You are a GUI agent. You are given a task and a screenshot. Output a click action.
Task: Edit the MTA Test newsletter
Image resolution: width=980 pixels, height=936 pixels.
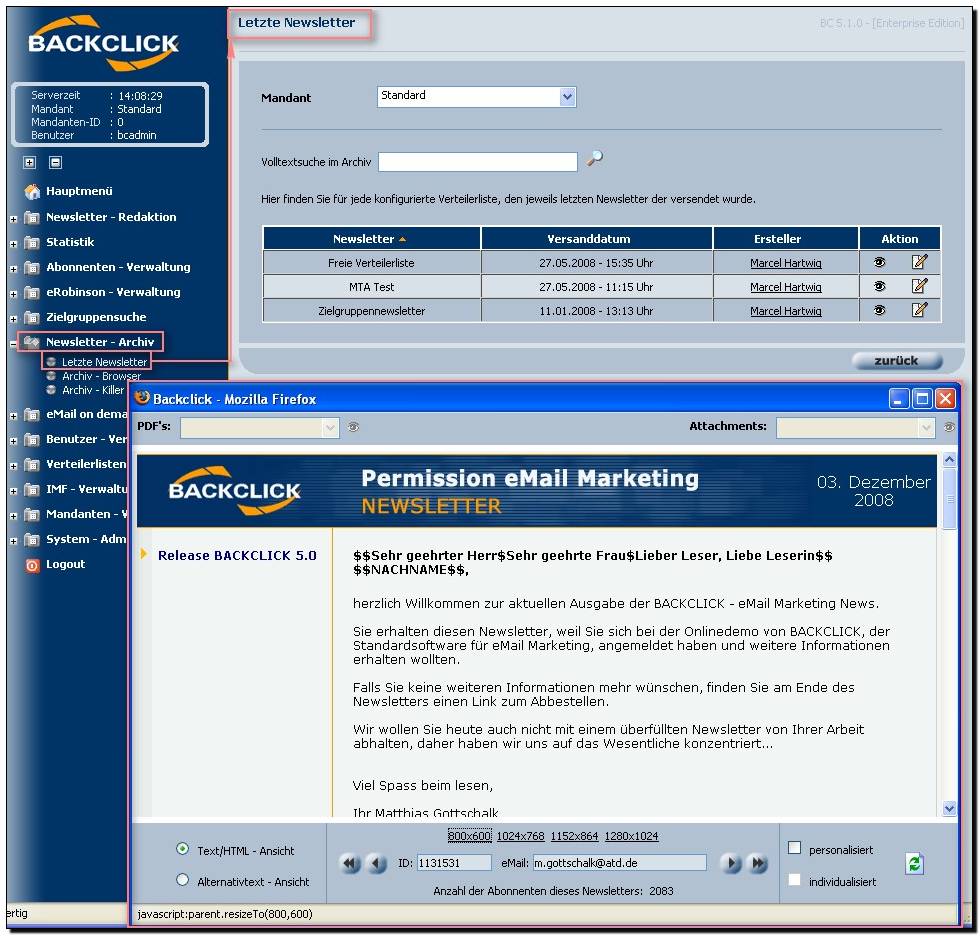click(919, 286)
